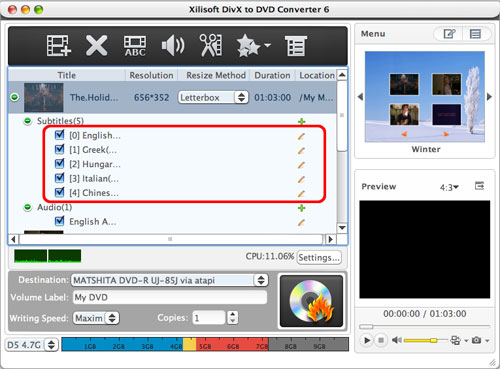Mute preview volume speaker icon
Viewport: 500px width, 369px height.
(x=396, y=340)
